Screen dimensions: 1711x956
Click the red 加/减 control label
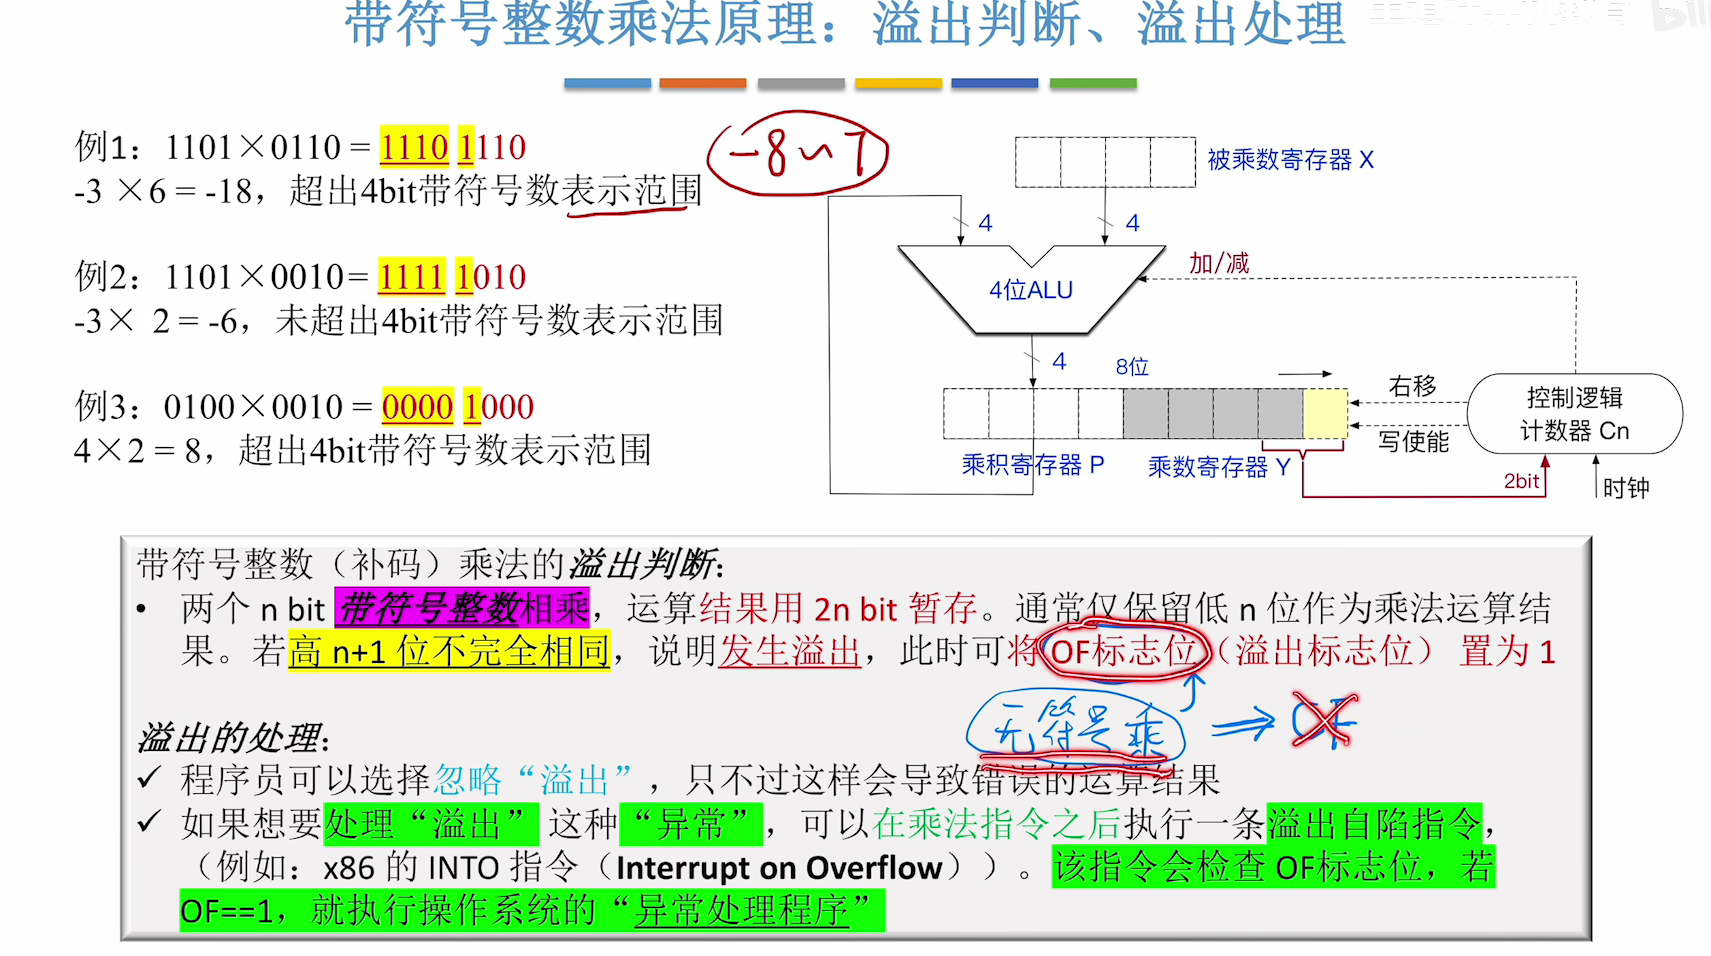[1219, 263]
